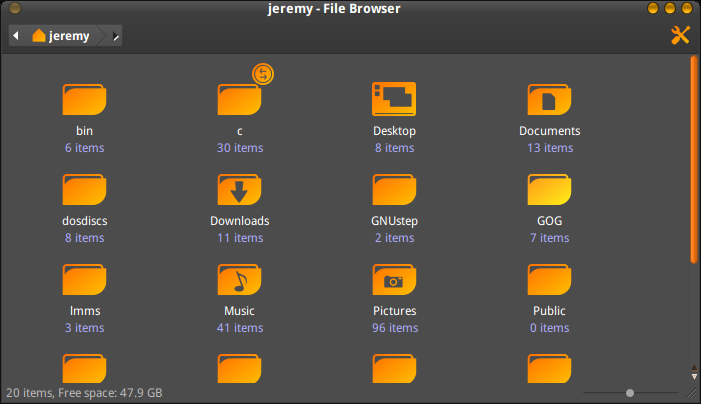
Task: Click the '30 items' count text
Action: point(240,148)
